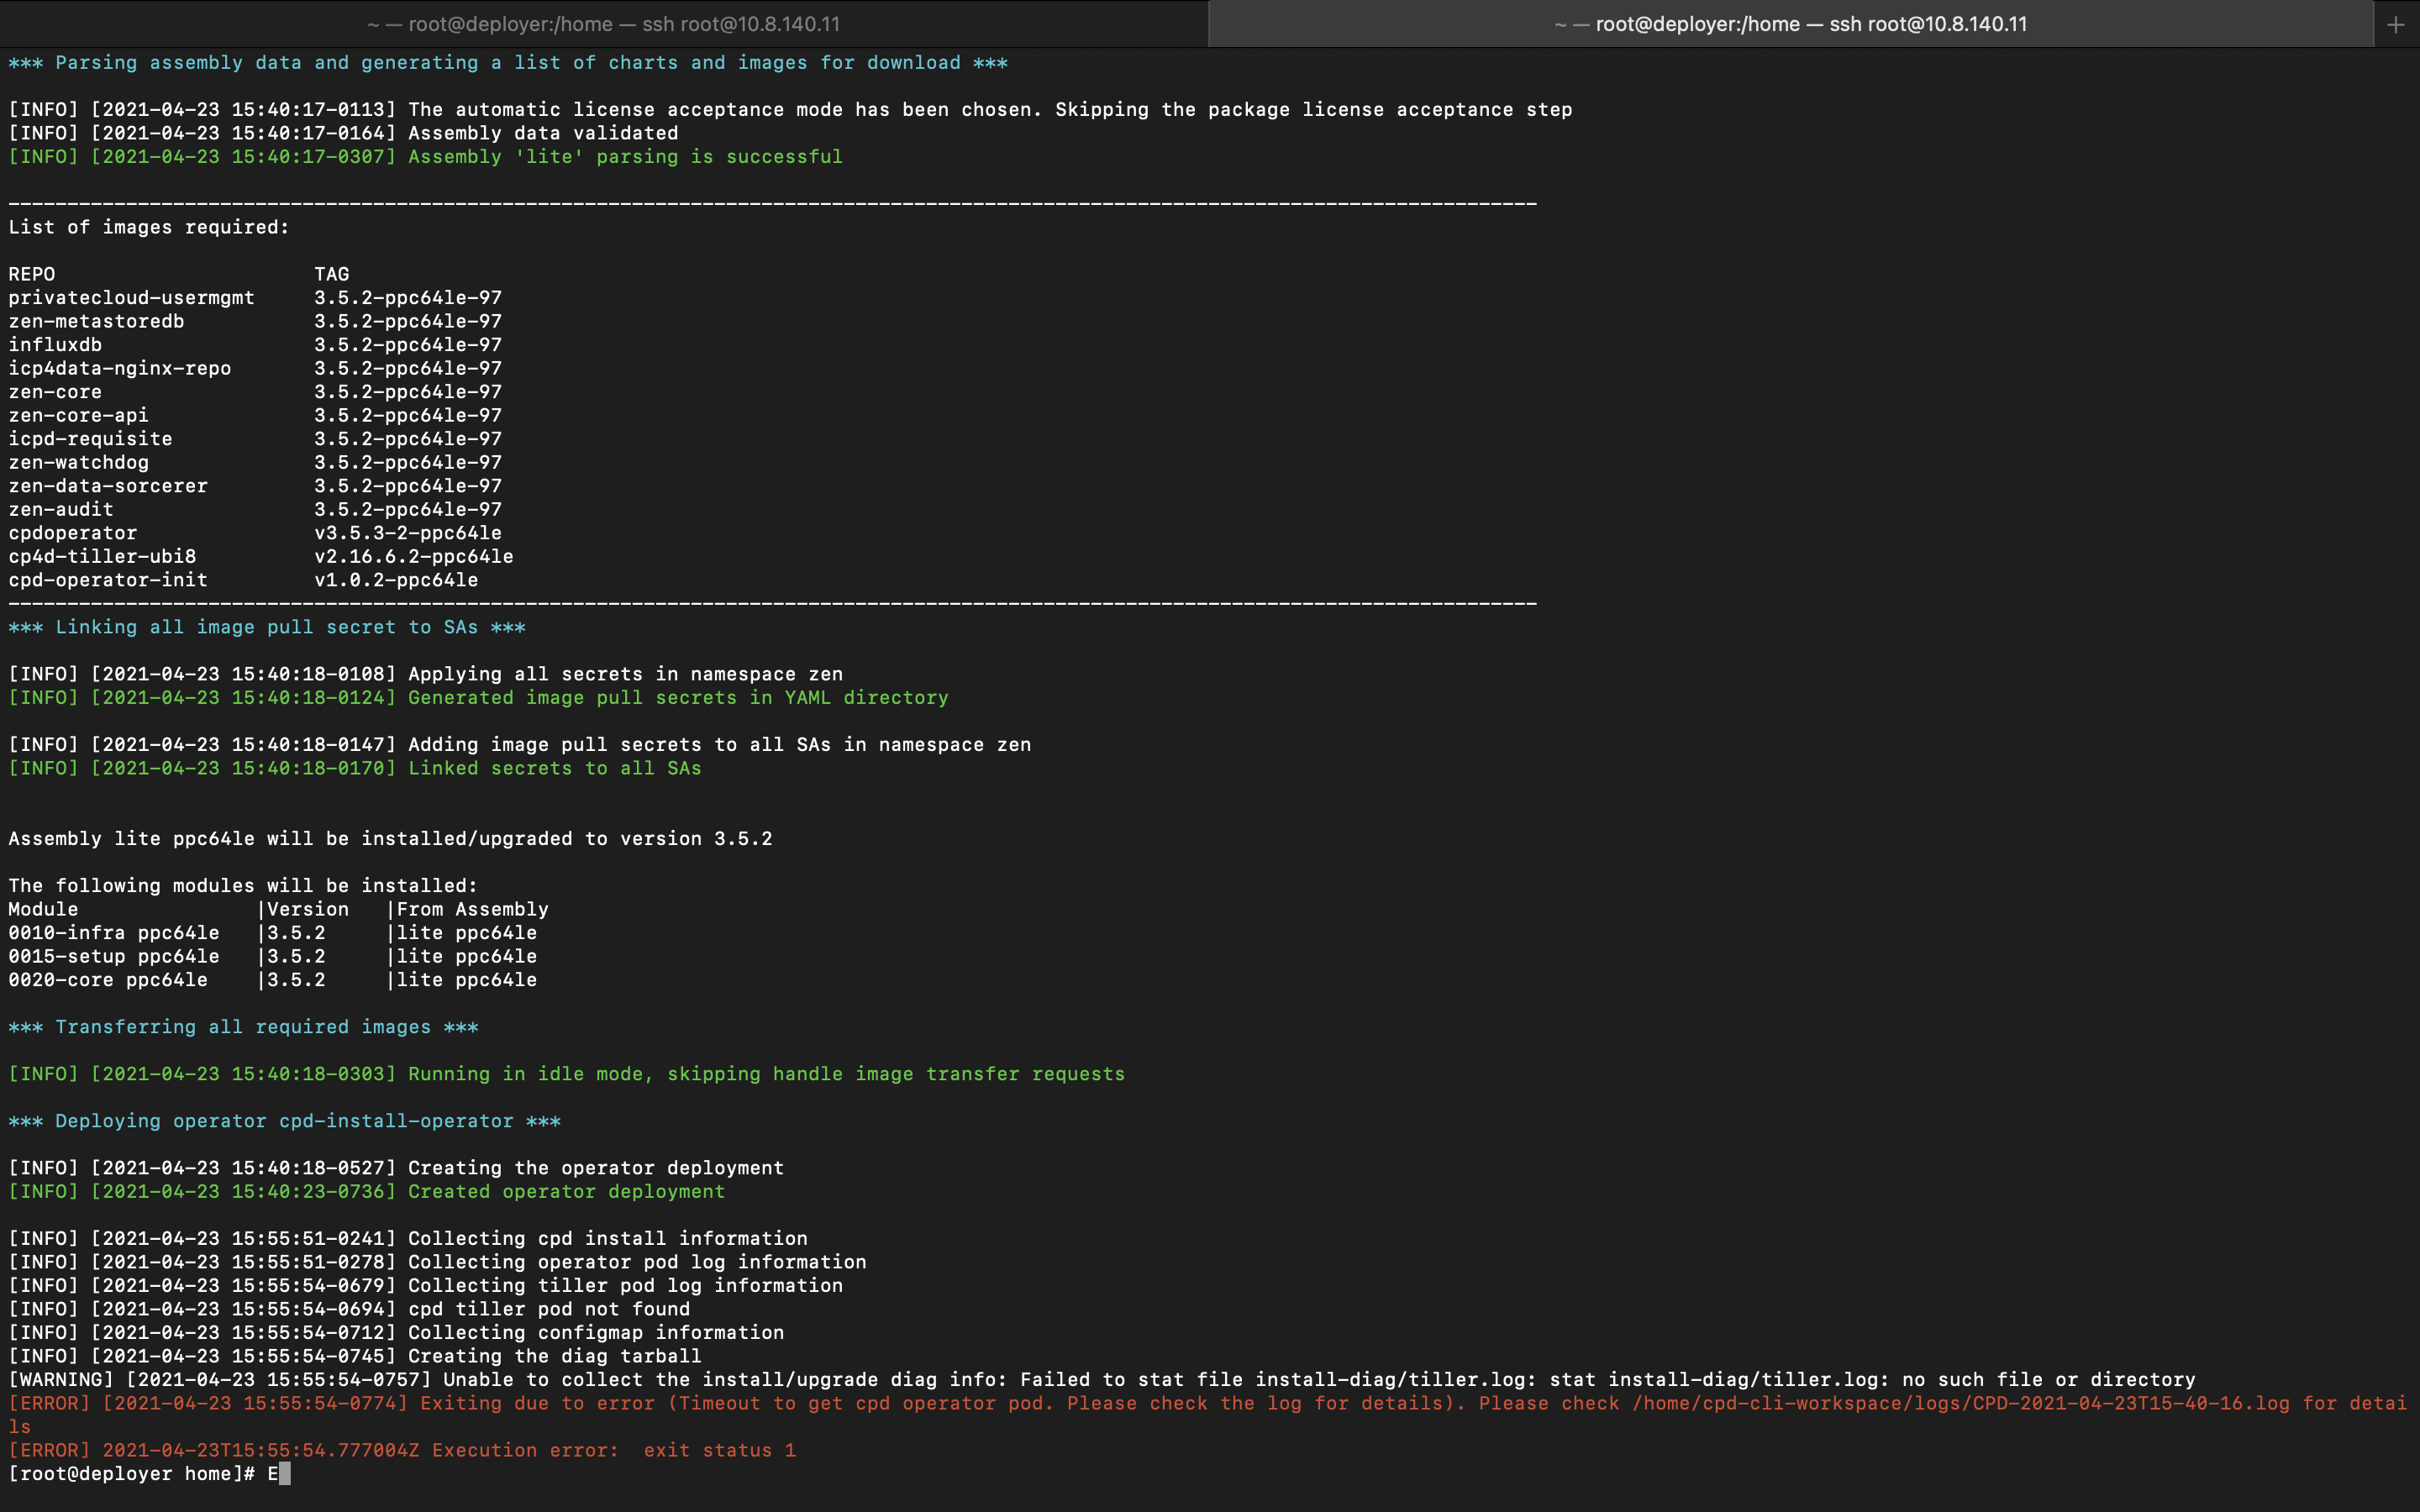Click the 'zen-watchdog' repo name

[78, 462]
